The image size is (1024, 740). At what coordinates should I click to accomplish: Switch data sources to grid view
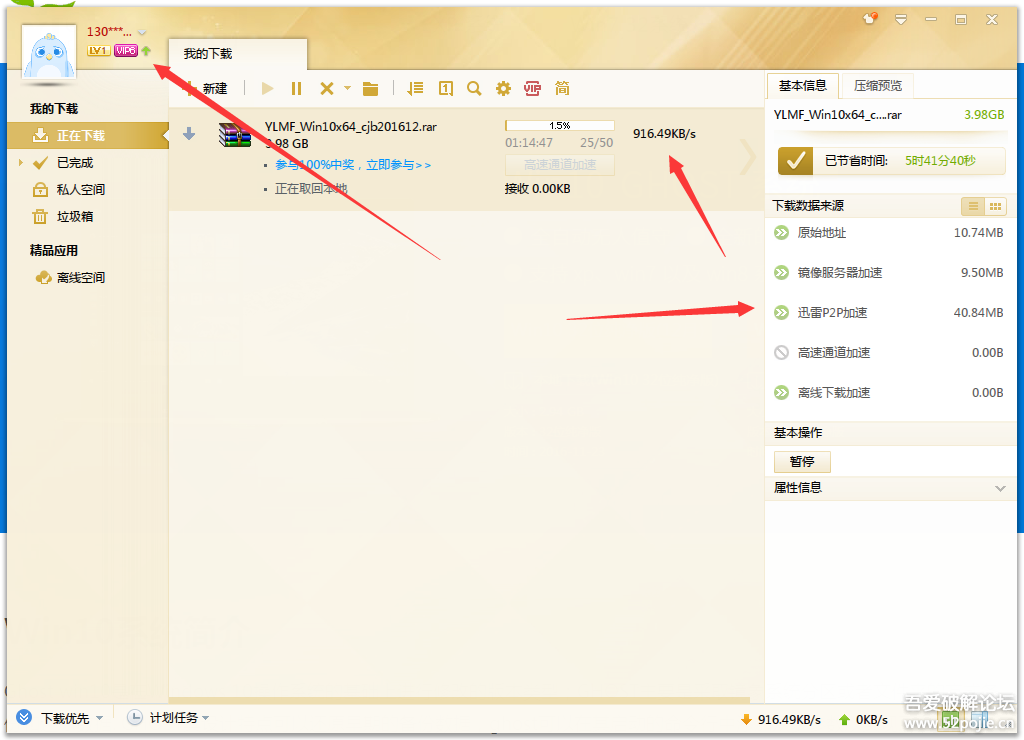pos(995,206)
